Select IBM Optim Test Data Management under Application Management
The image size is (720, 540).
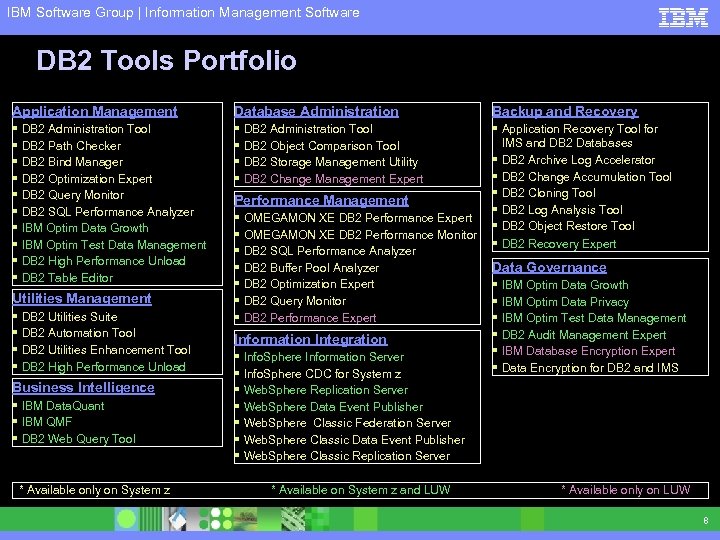tap(114, 245)
